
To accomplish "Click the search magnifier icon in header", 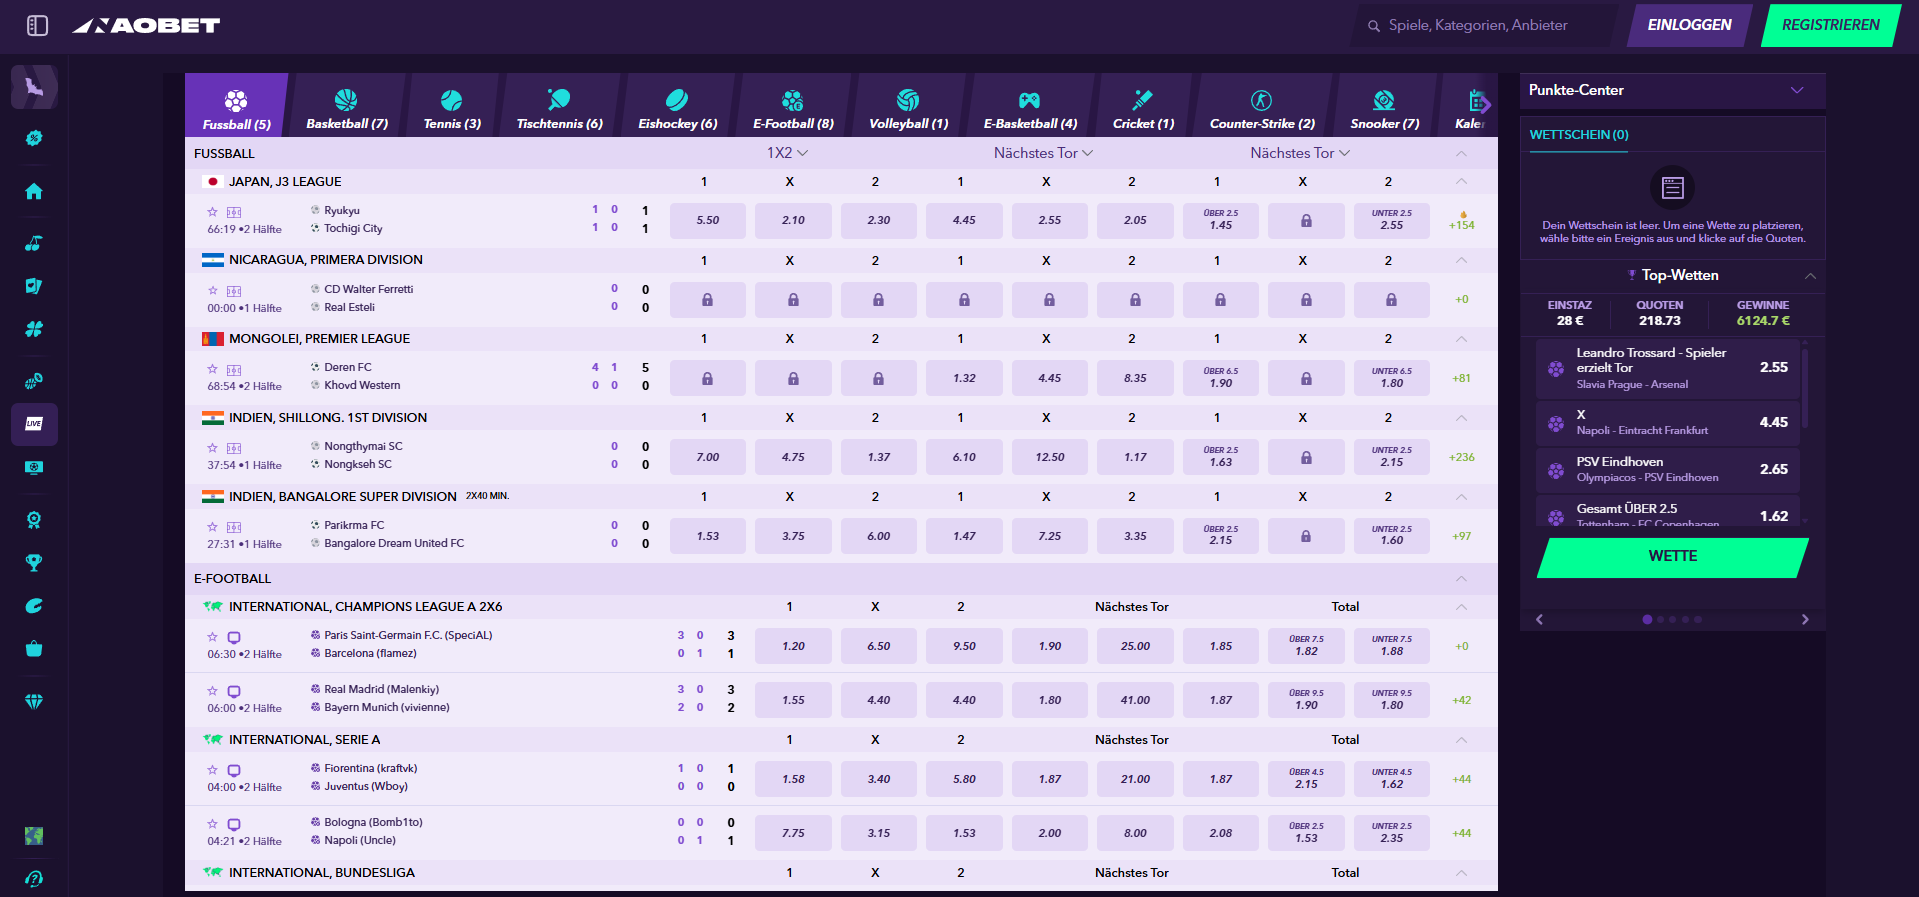I will [1374, 26].
